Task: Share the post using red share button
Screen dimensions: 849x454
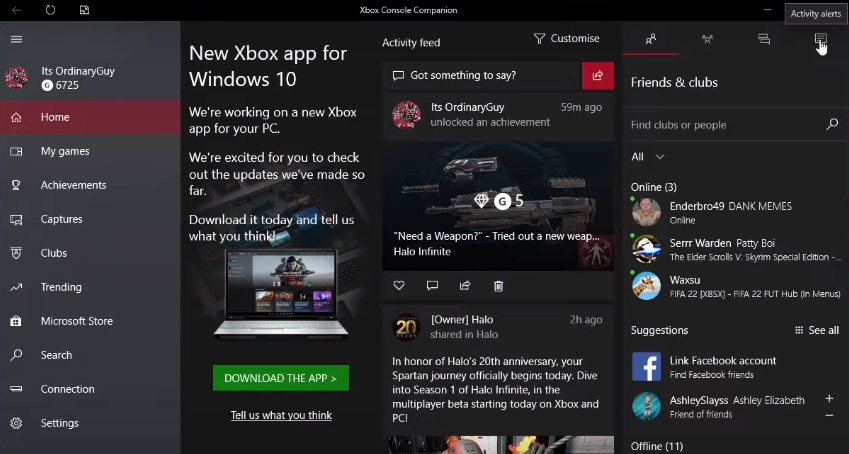Action: pos(598,75)
